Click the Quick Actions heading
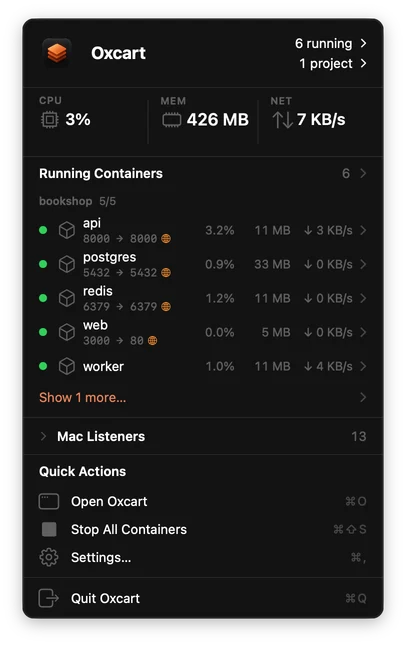The width and height of the screenshot is (406, 645). (82, 471)
